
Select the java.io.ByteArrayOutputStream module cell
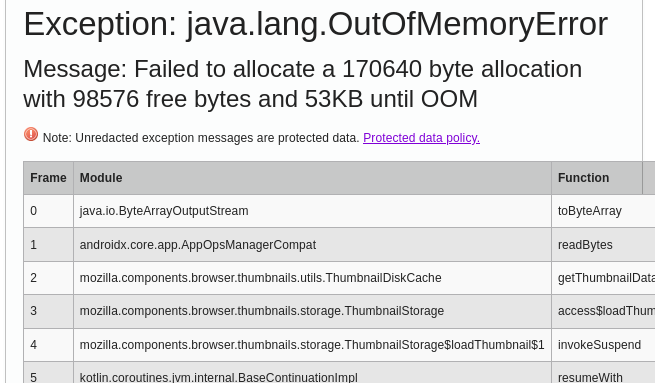point(312,211)
